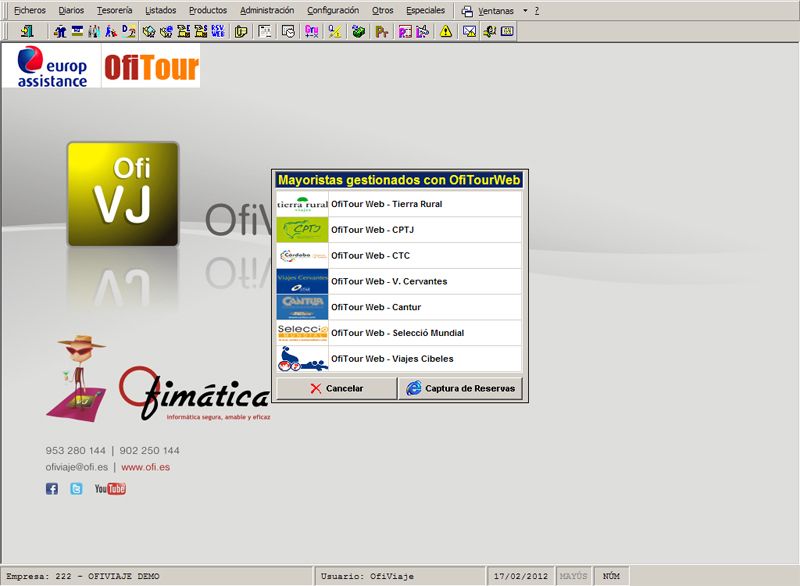The width and height of the screenshot is (800, 586).
Task: Click the traveler with luggage toolbar icon
Action: 111,32
